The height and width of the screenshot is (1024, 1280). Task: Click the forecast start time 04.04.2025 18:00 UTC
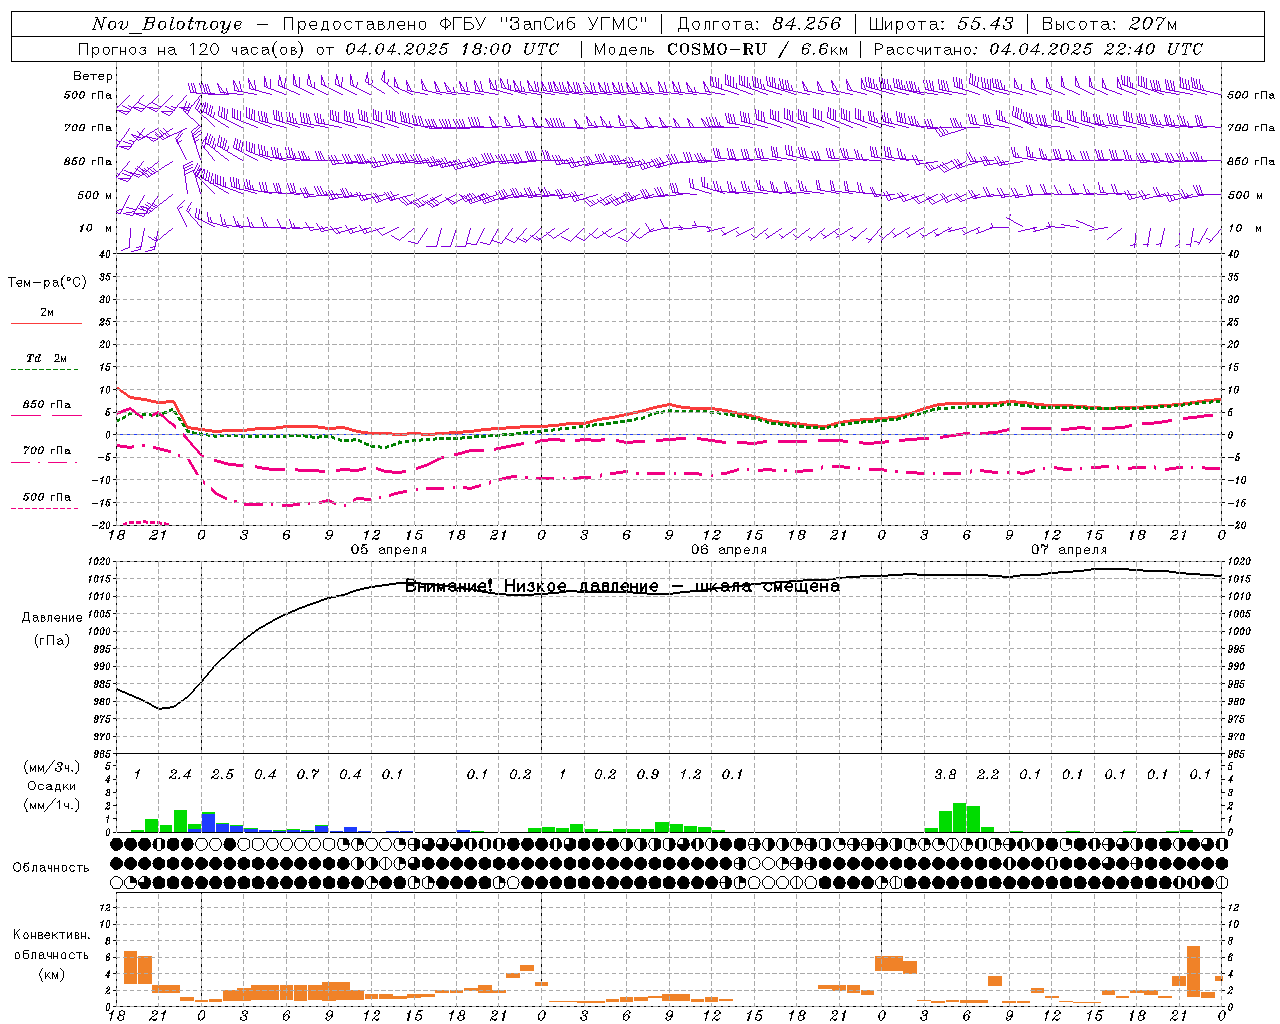click(452, 49)
